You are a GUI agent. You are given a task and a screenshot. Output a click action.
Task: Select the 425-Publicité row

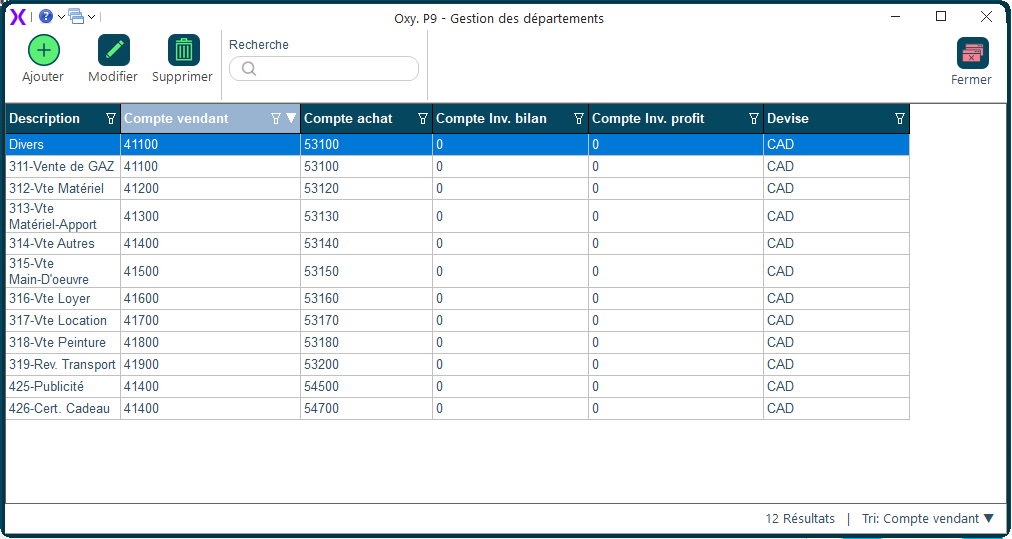pos(458,386)
